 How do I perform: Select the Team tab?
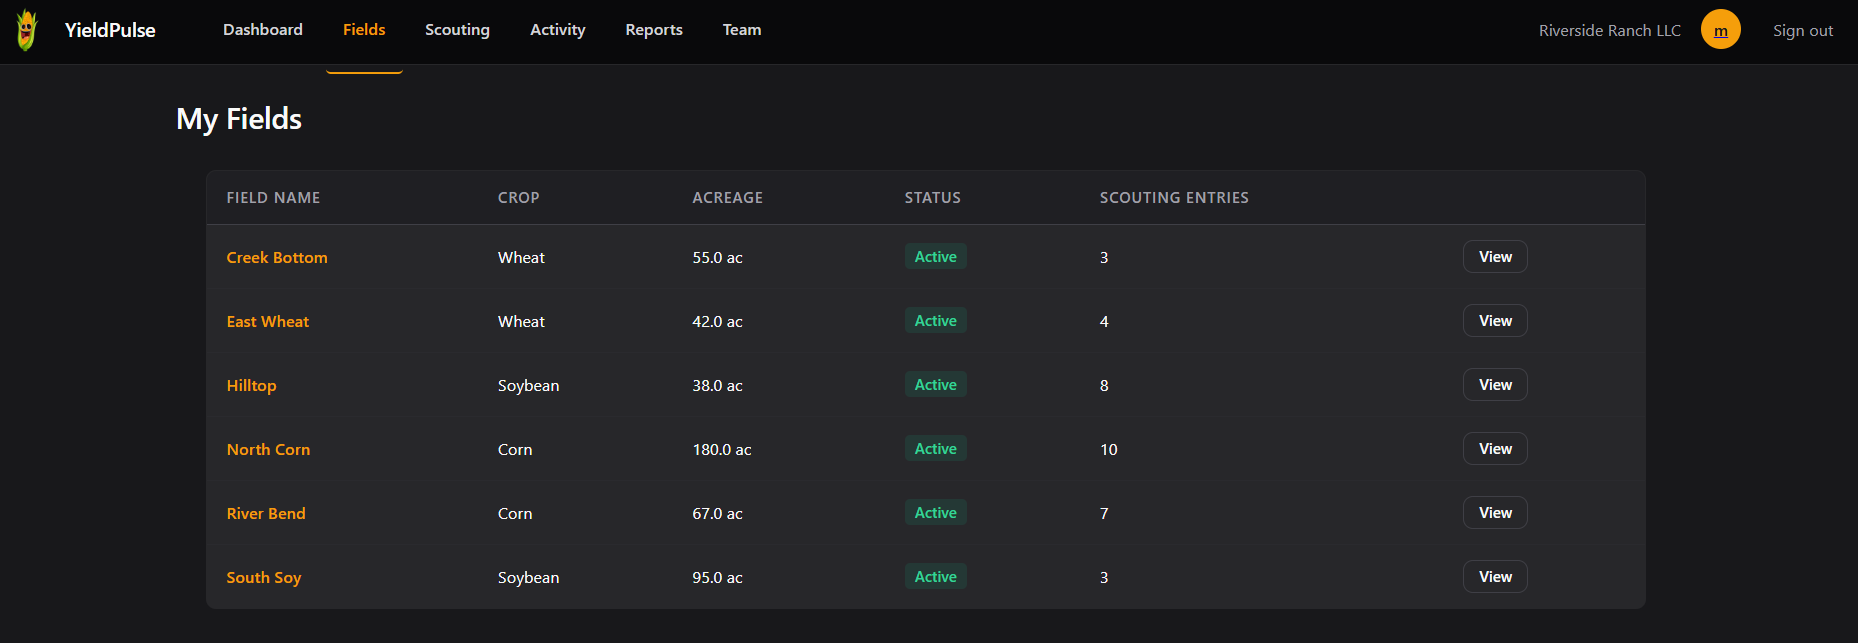coord(742,30)
